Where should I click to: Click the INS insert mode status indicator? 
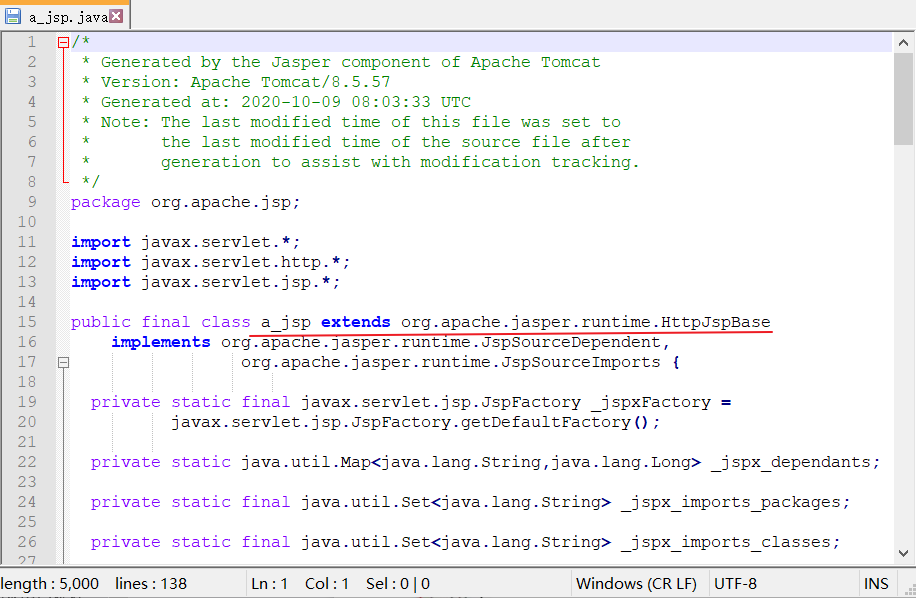[x=876, y=583]
